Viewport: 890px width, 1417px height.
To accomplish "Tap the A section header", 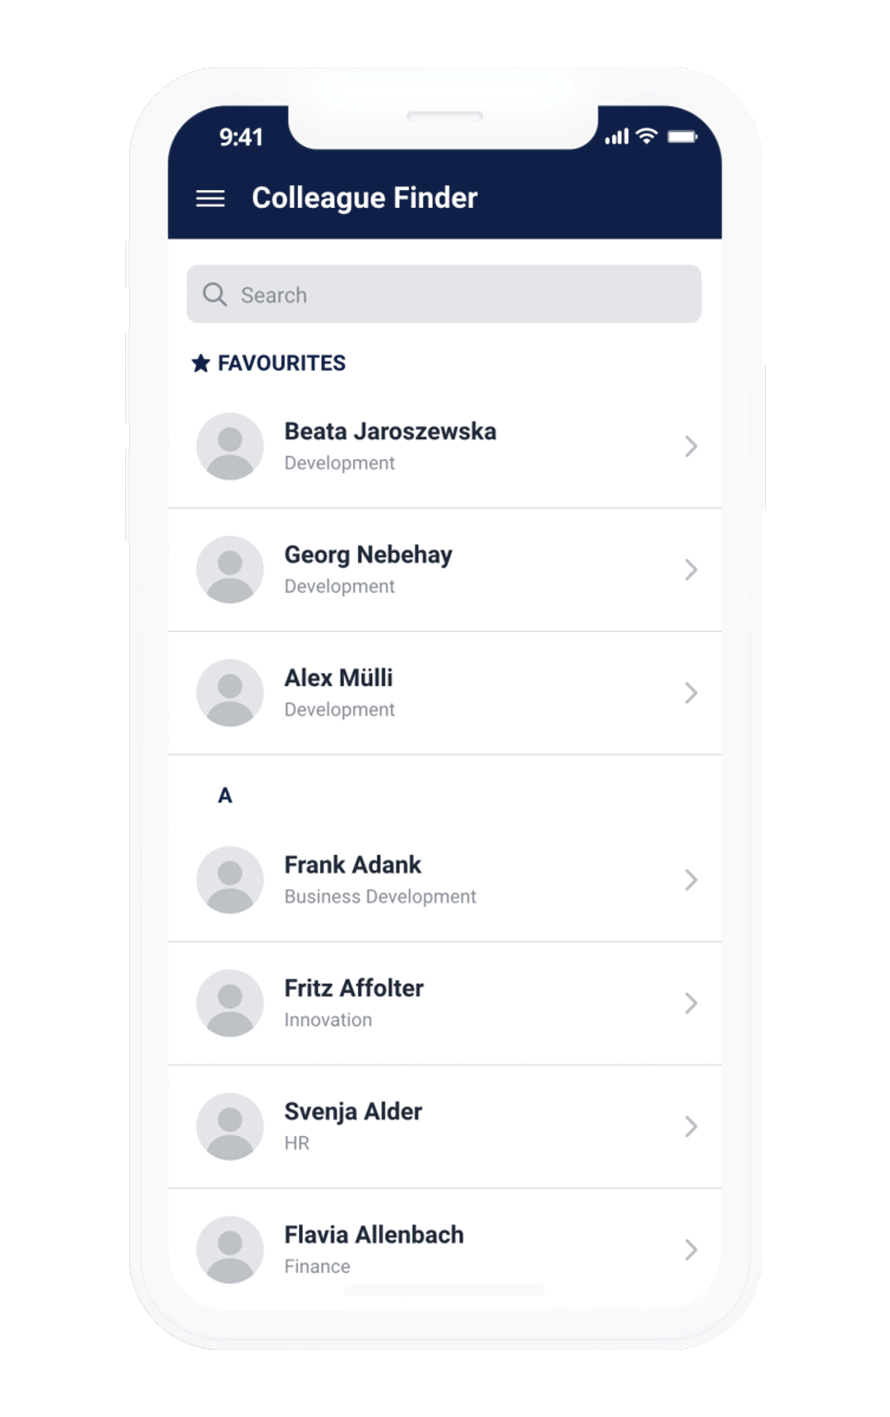I will pos(225,795).
